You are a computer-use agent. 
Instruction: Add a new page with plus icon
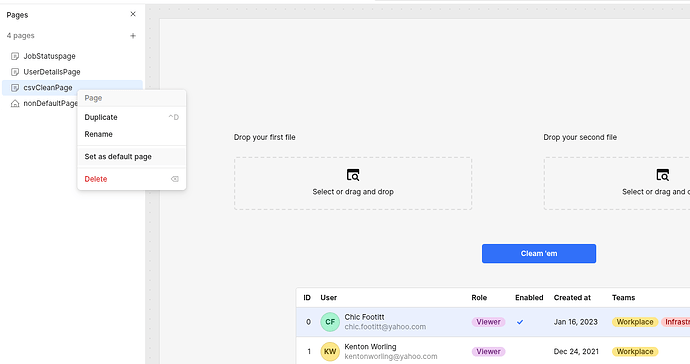133,36
